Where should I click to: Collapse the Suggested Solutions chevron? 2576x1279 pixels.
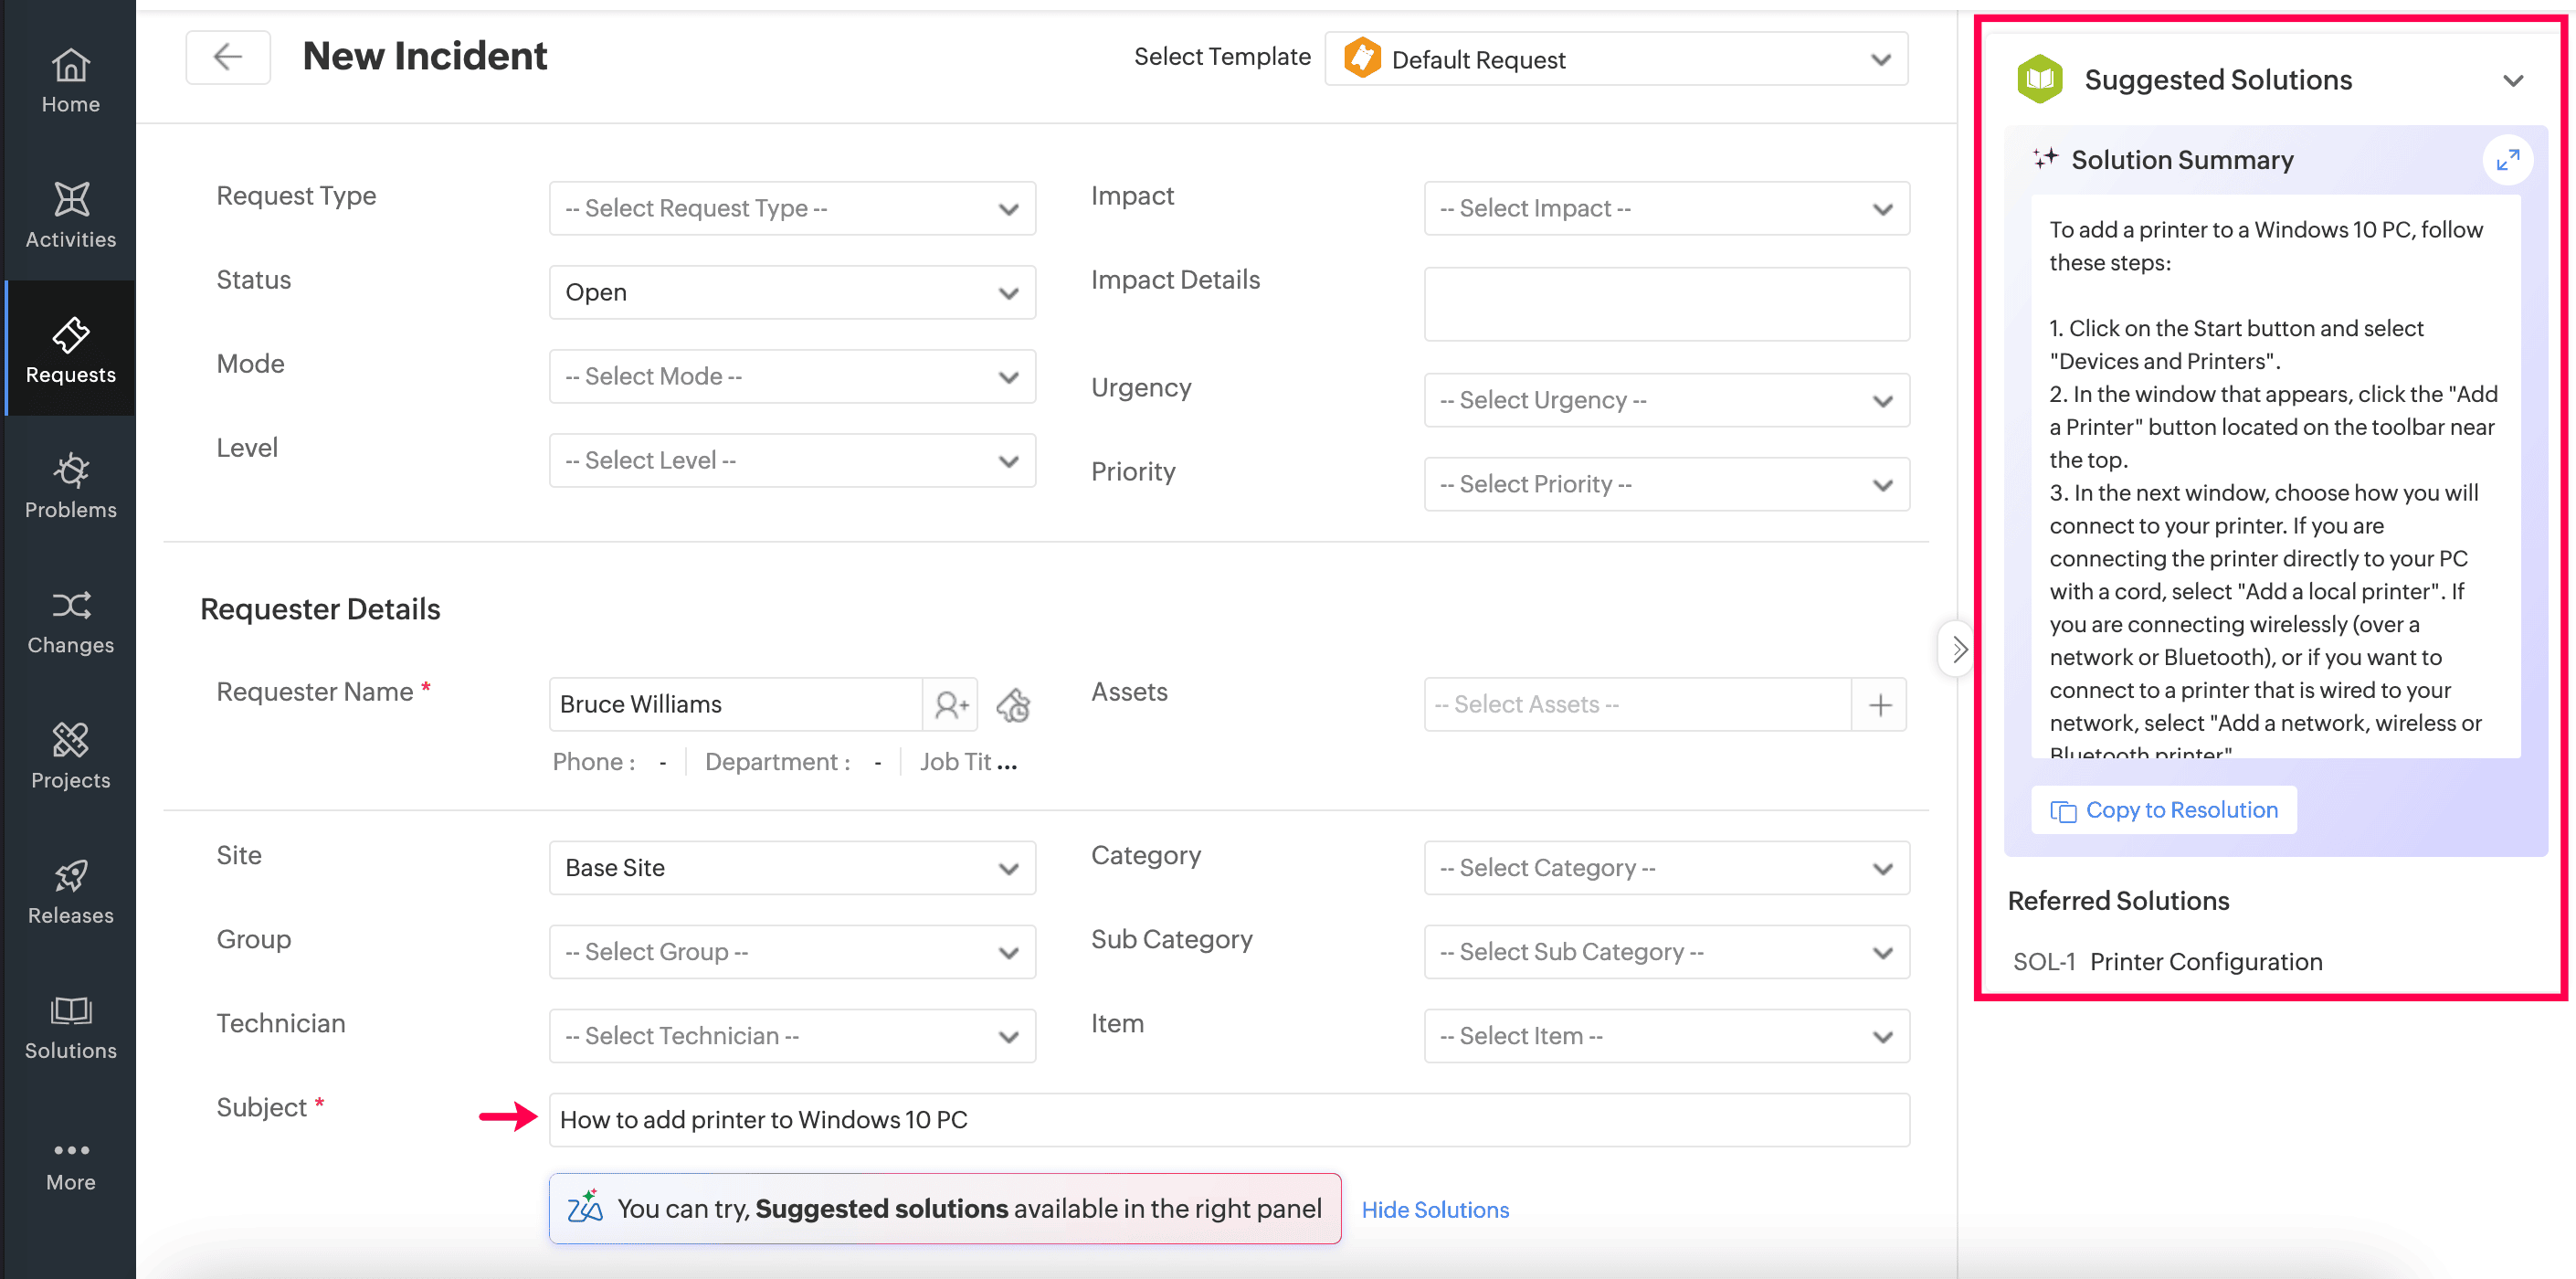[x=2513, y=80]
